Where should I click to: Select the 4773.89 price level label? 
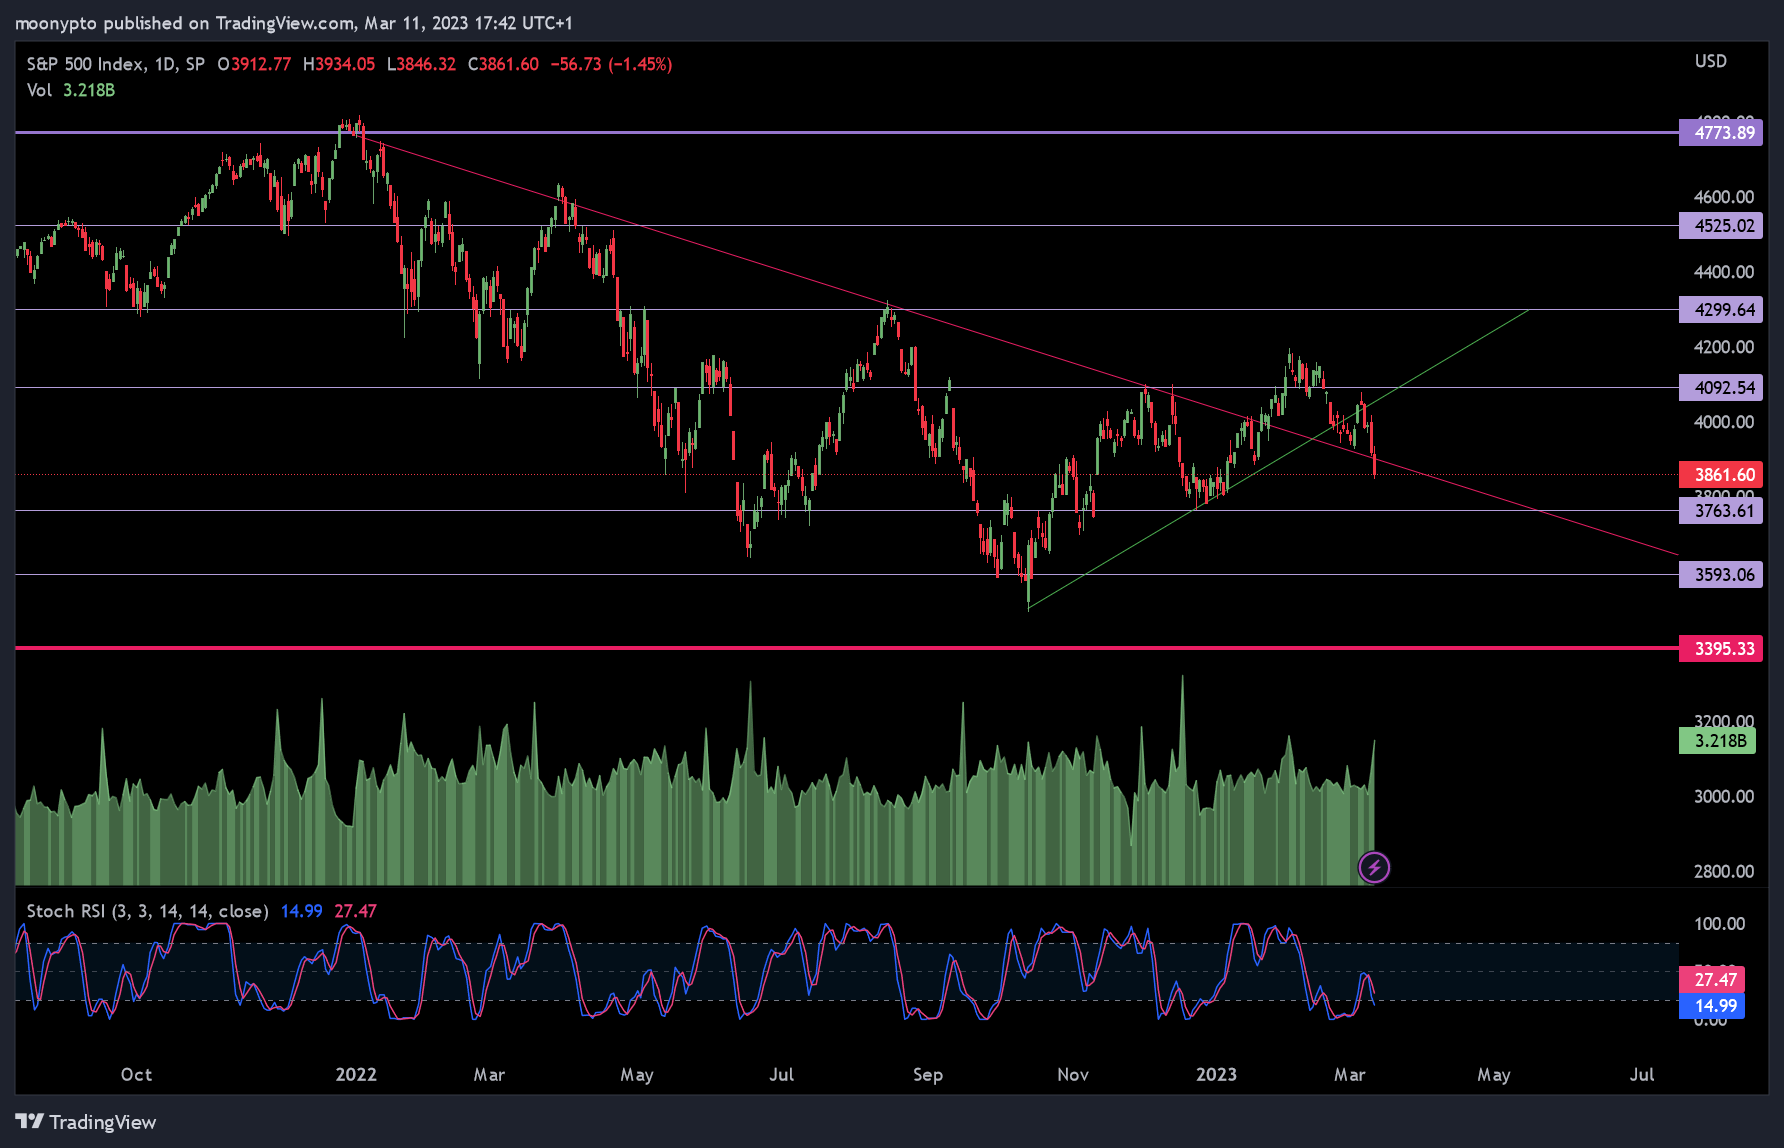tap(1721, 133)
